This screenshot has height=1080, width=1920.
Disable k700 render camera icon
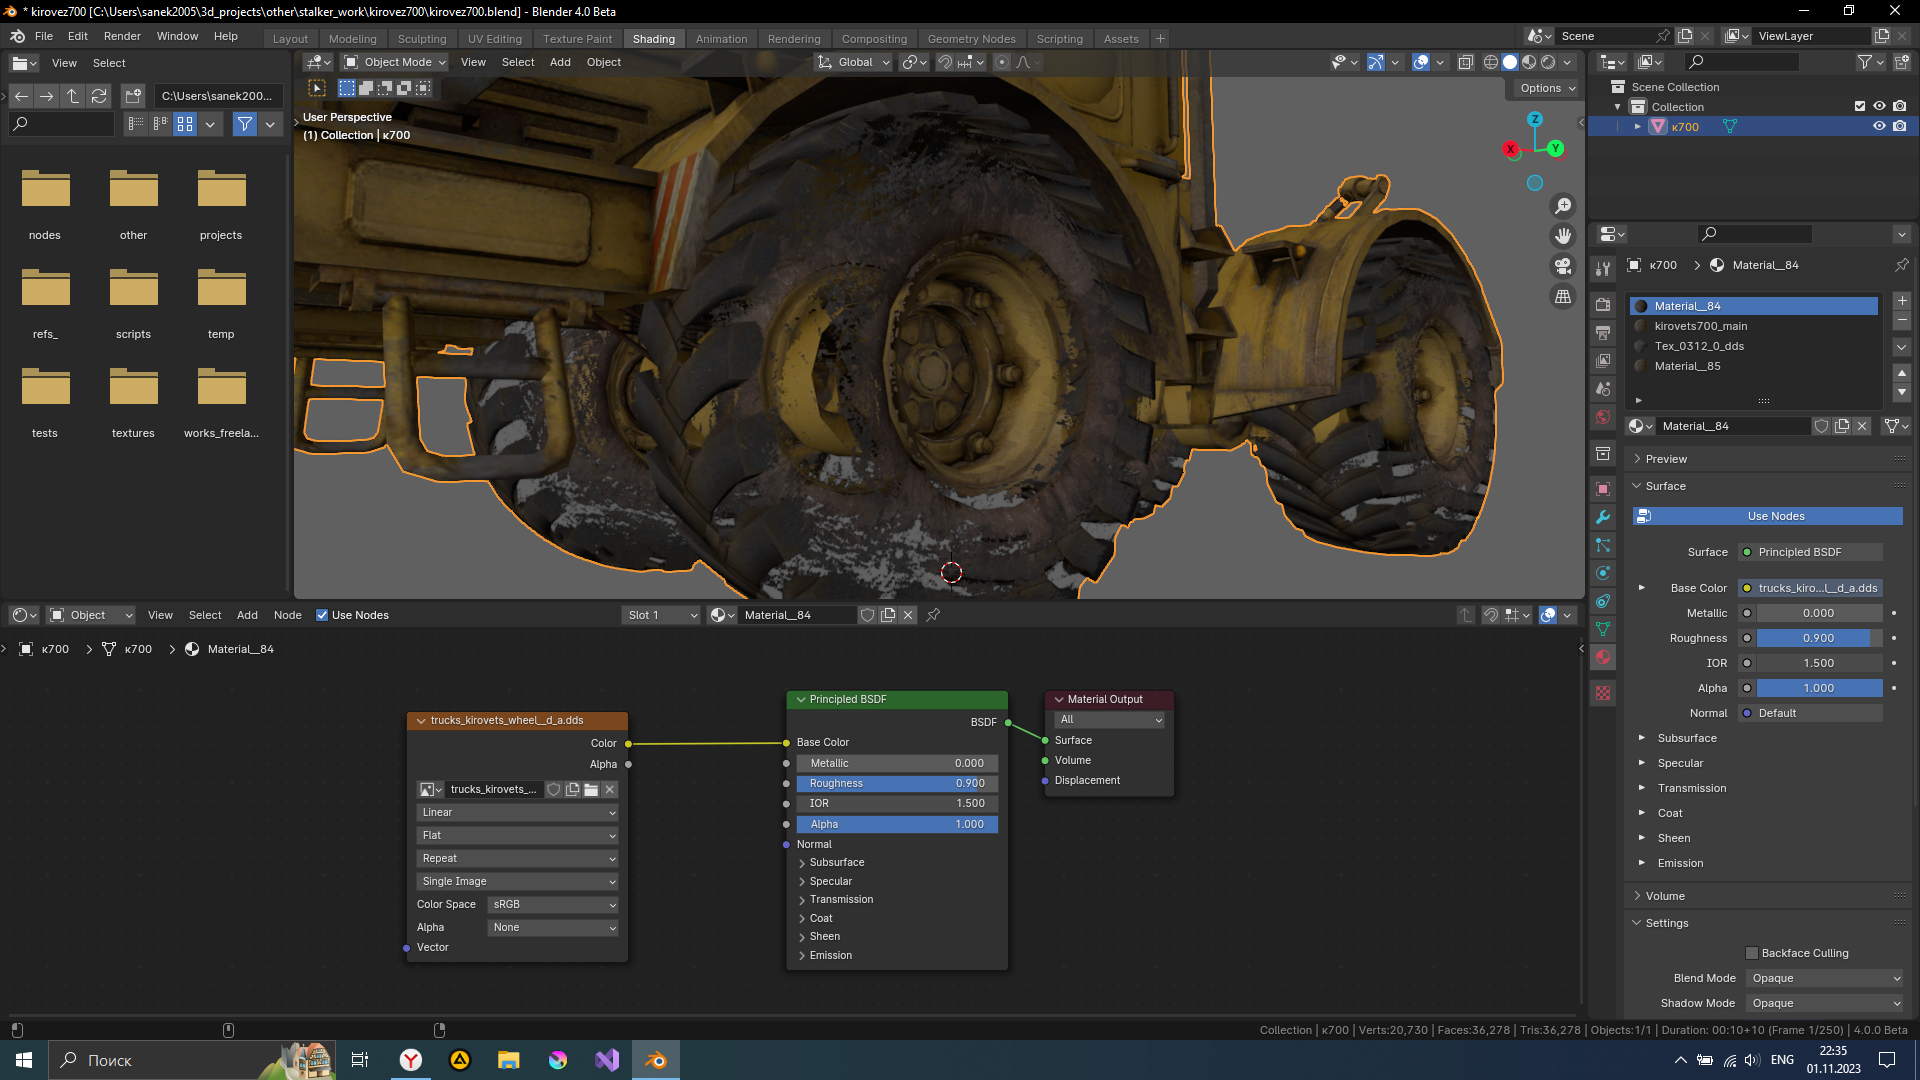(x=1899, y=126)
